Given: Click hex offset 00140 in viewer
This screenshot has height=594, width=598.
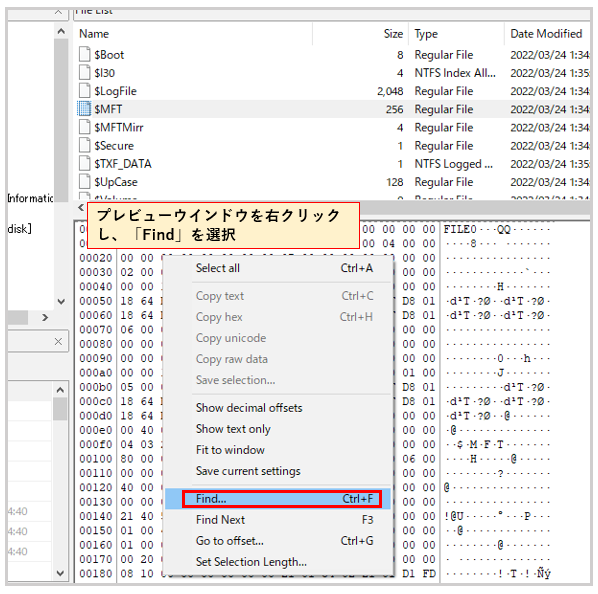Looking at the screenshot, I should (96, 516).
